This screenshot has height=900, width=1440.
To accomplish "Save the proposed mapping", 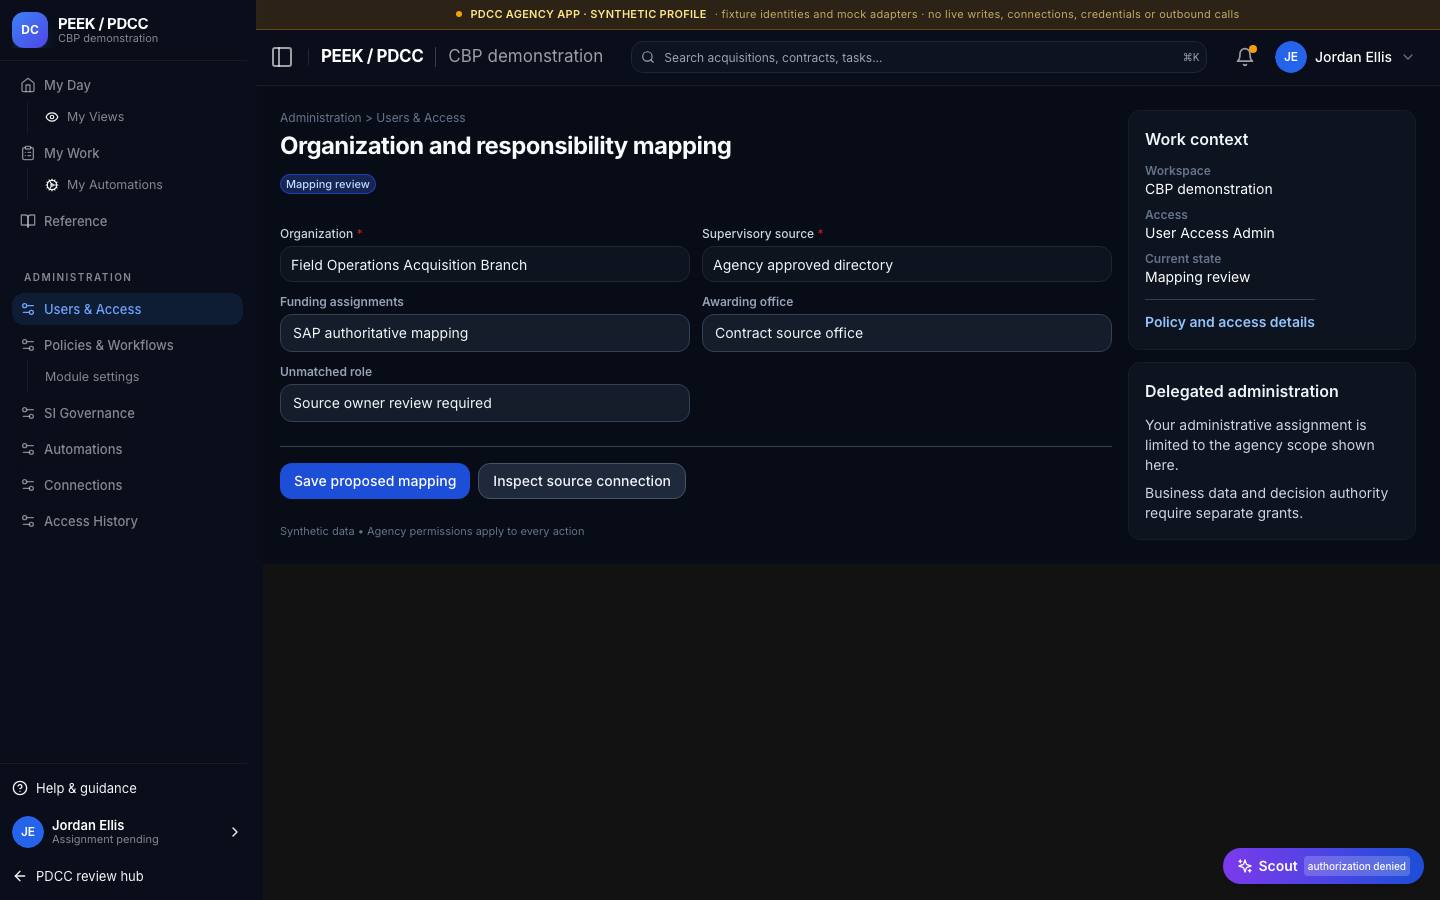I will pos(375,481).
